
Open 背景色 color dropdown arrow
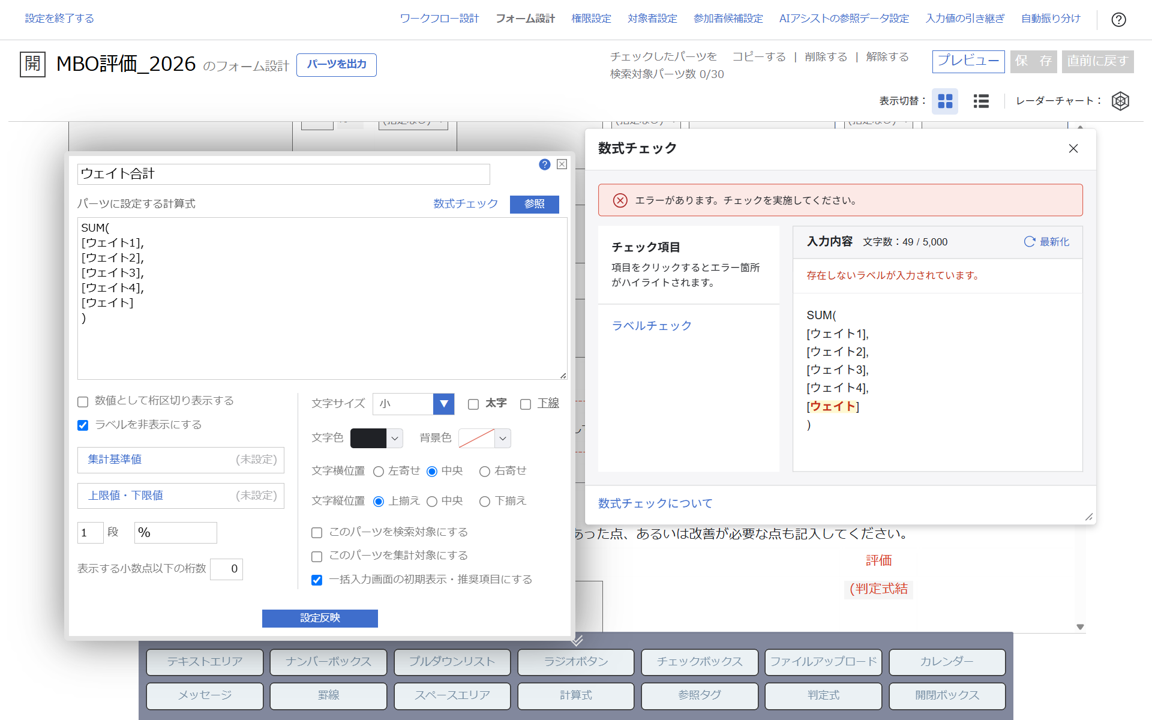503,439
